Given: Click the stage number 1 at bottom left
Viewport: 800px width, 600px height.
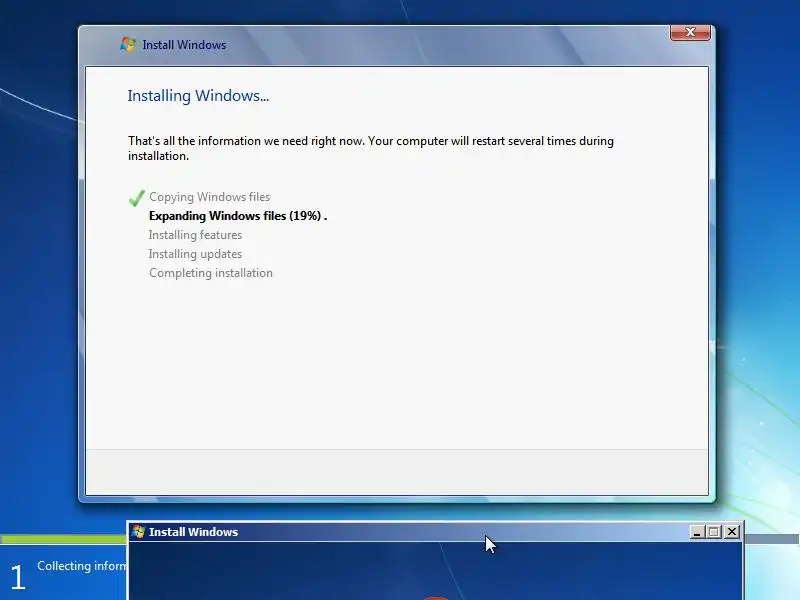Looking at the screenshot, I should pos(18,577).
